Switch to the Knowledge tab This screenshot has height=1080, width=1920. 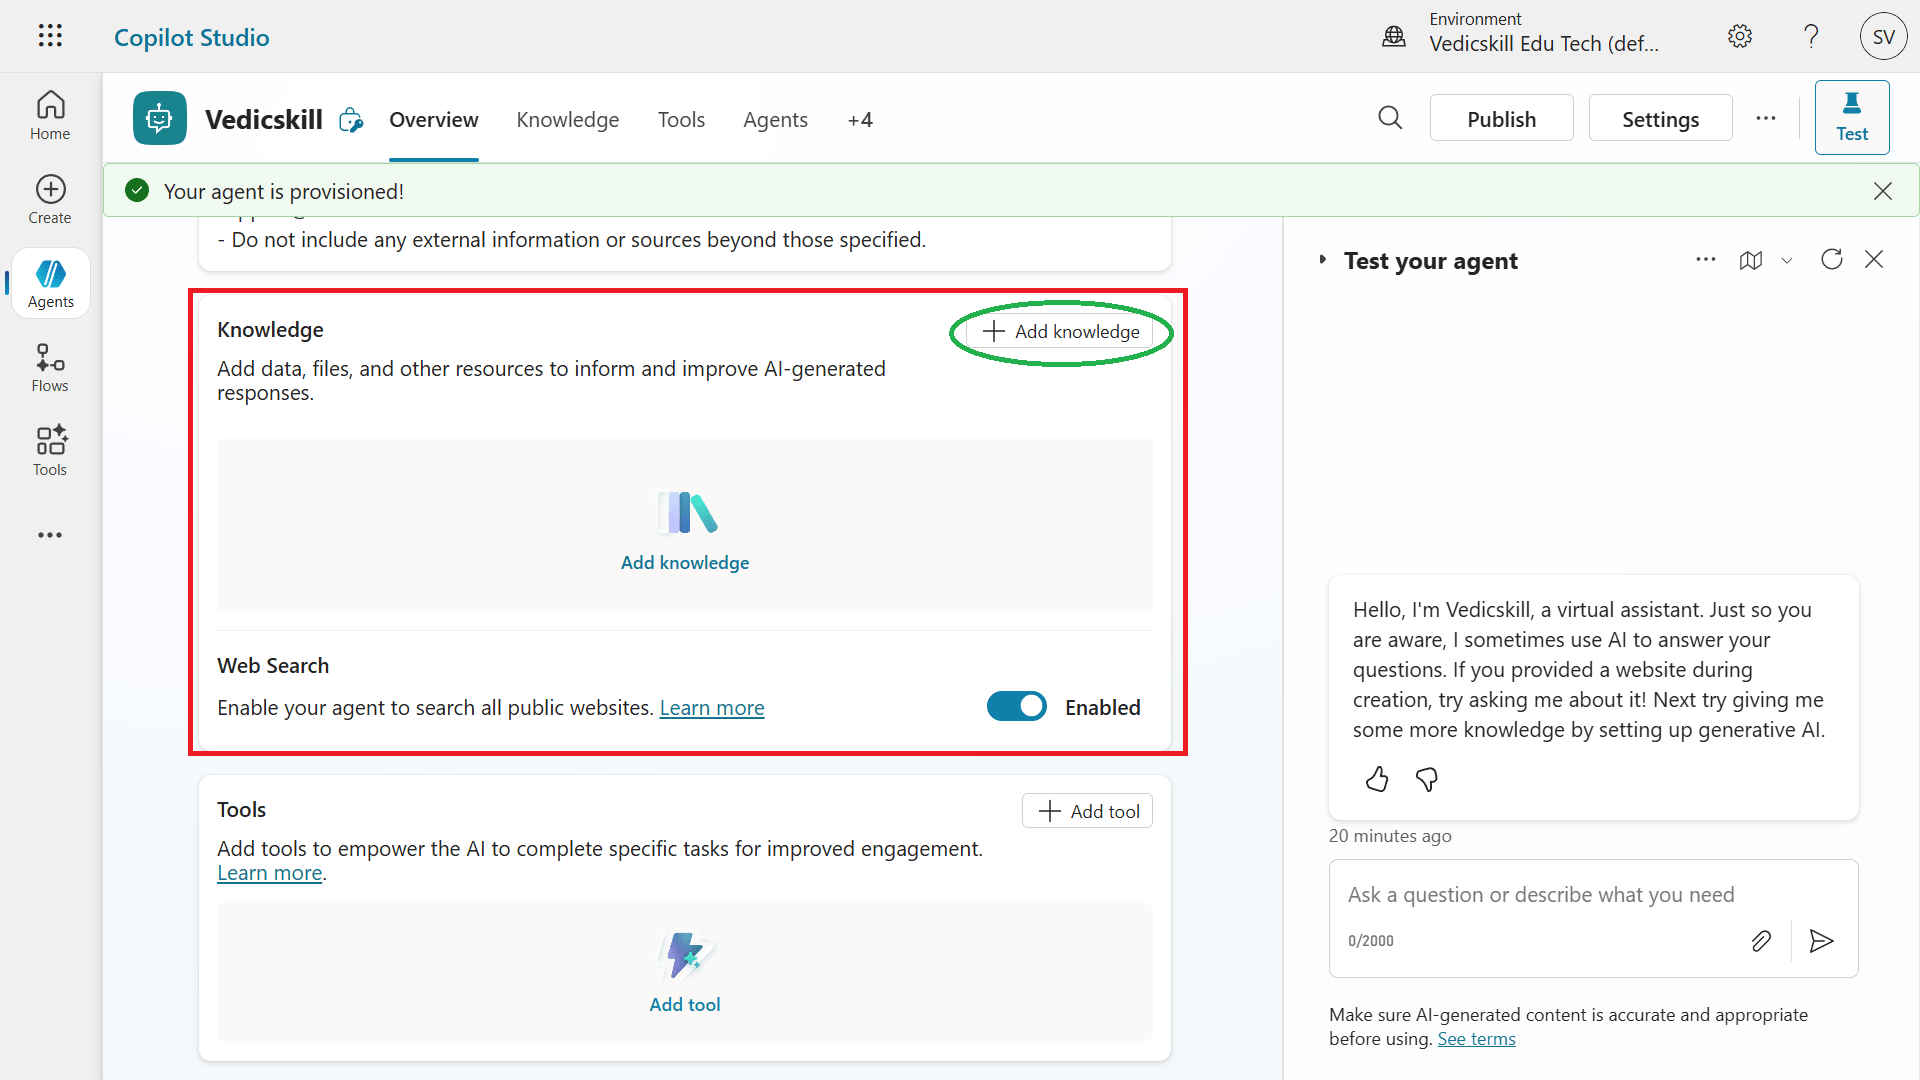(567, 119)
